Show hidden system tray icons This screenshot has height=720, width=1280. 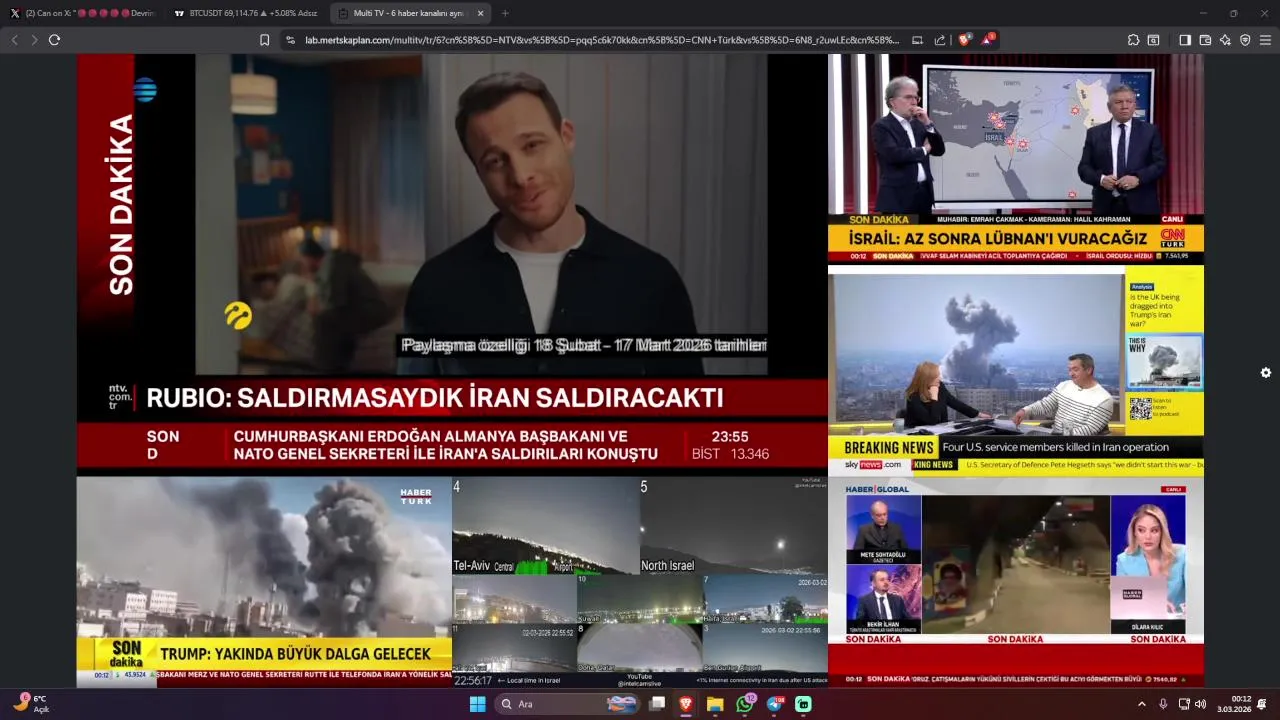1142,704
